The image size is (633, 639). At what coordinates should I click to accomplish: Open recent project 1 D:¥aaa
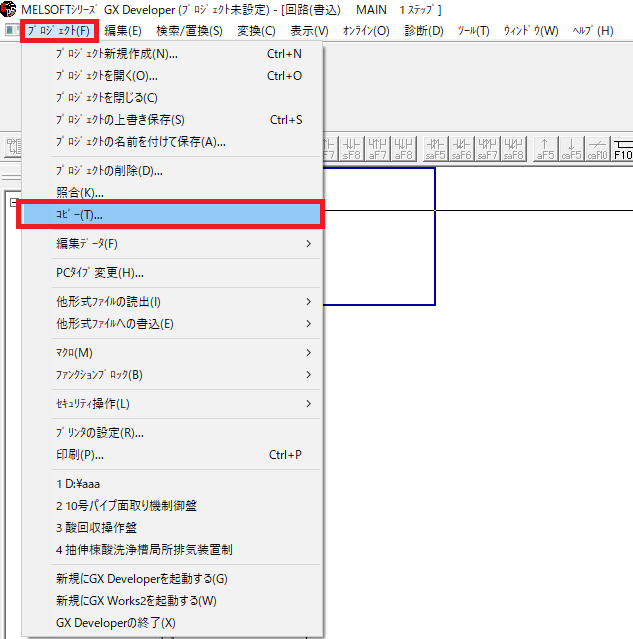pyautogui.click(x=172, y=484)
